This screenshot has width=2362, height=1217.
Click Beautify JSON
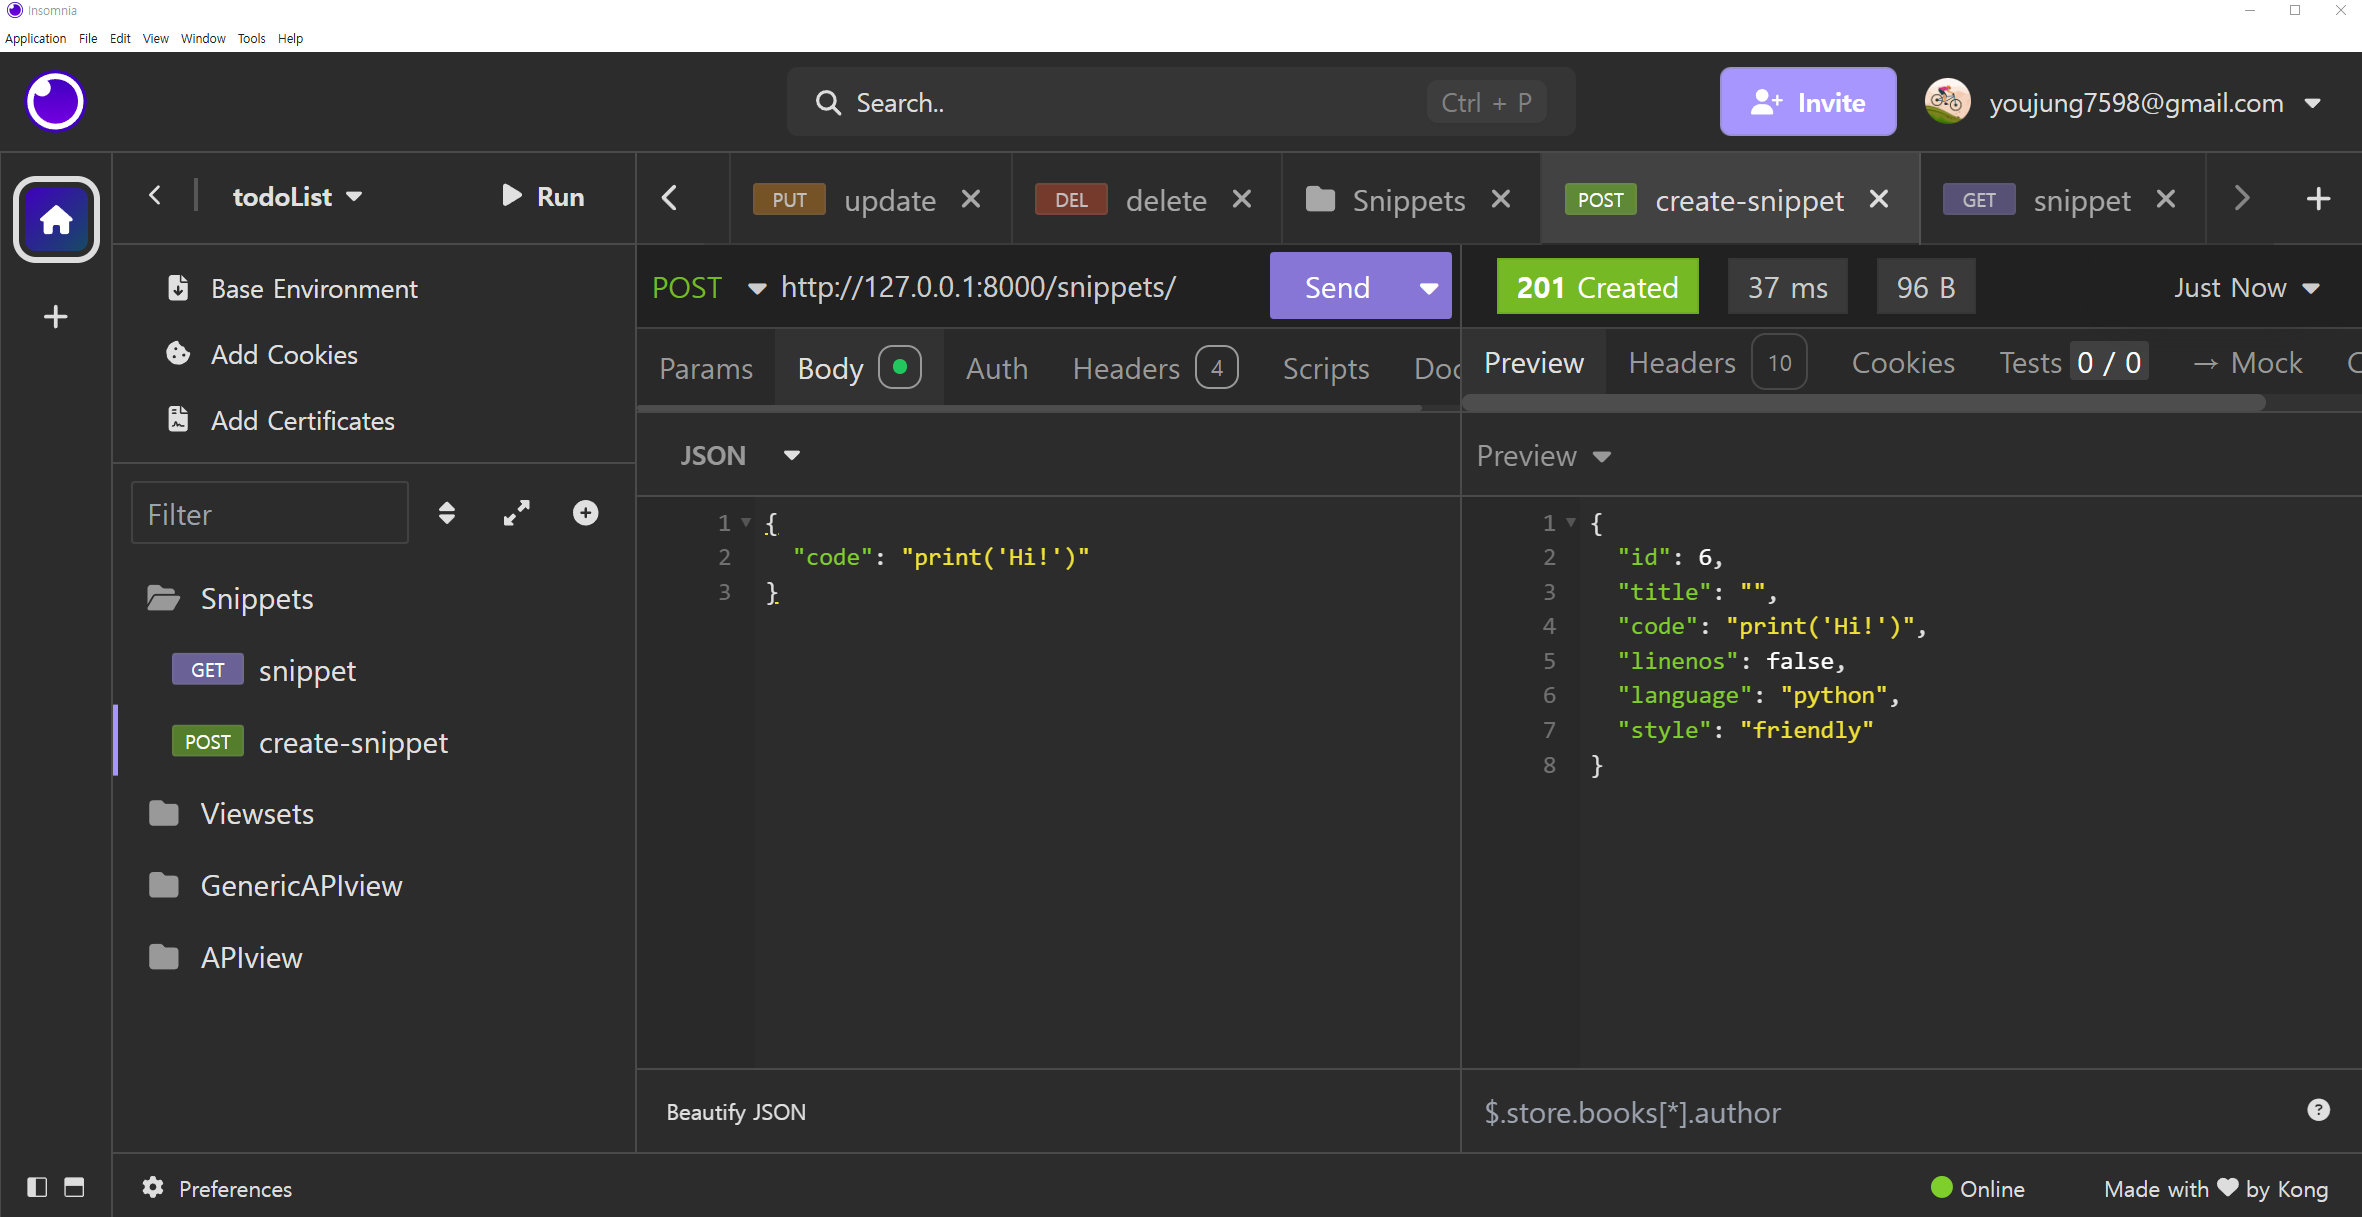736,1111
